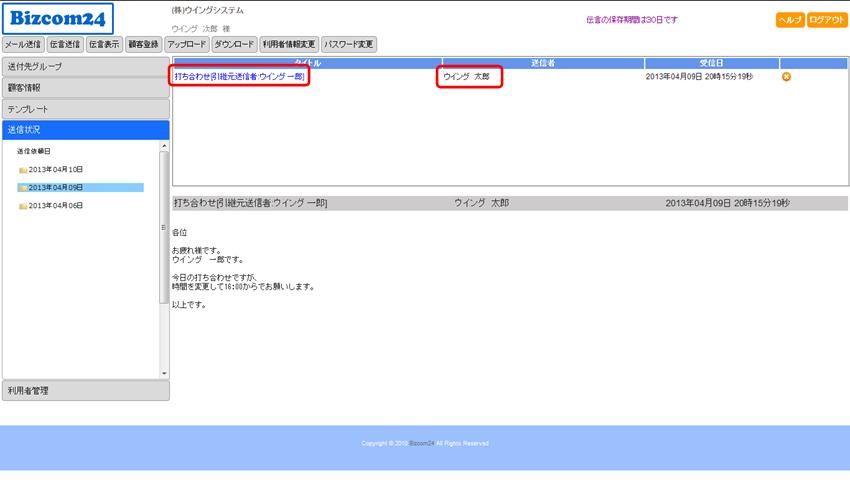
Task: Open 利用者情報変更 settings
Action: [x=289, y=44]
